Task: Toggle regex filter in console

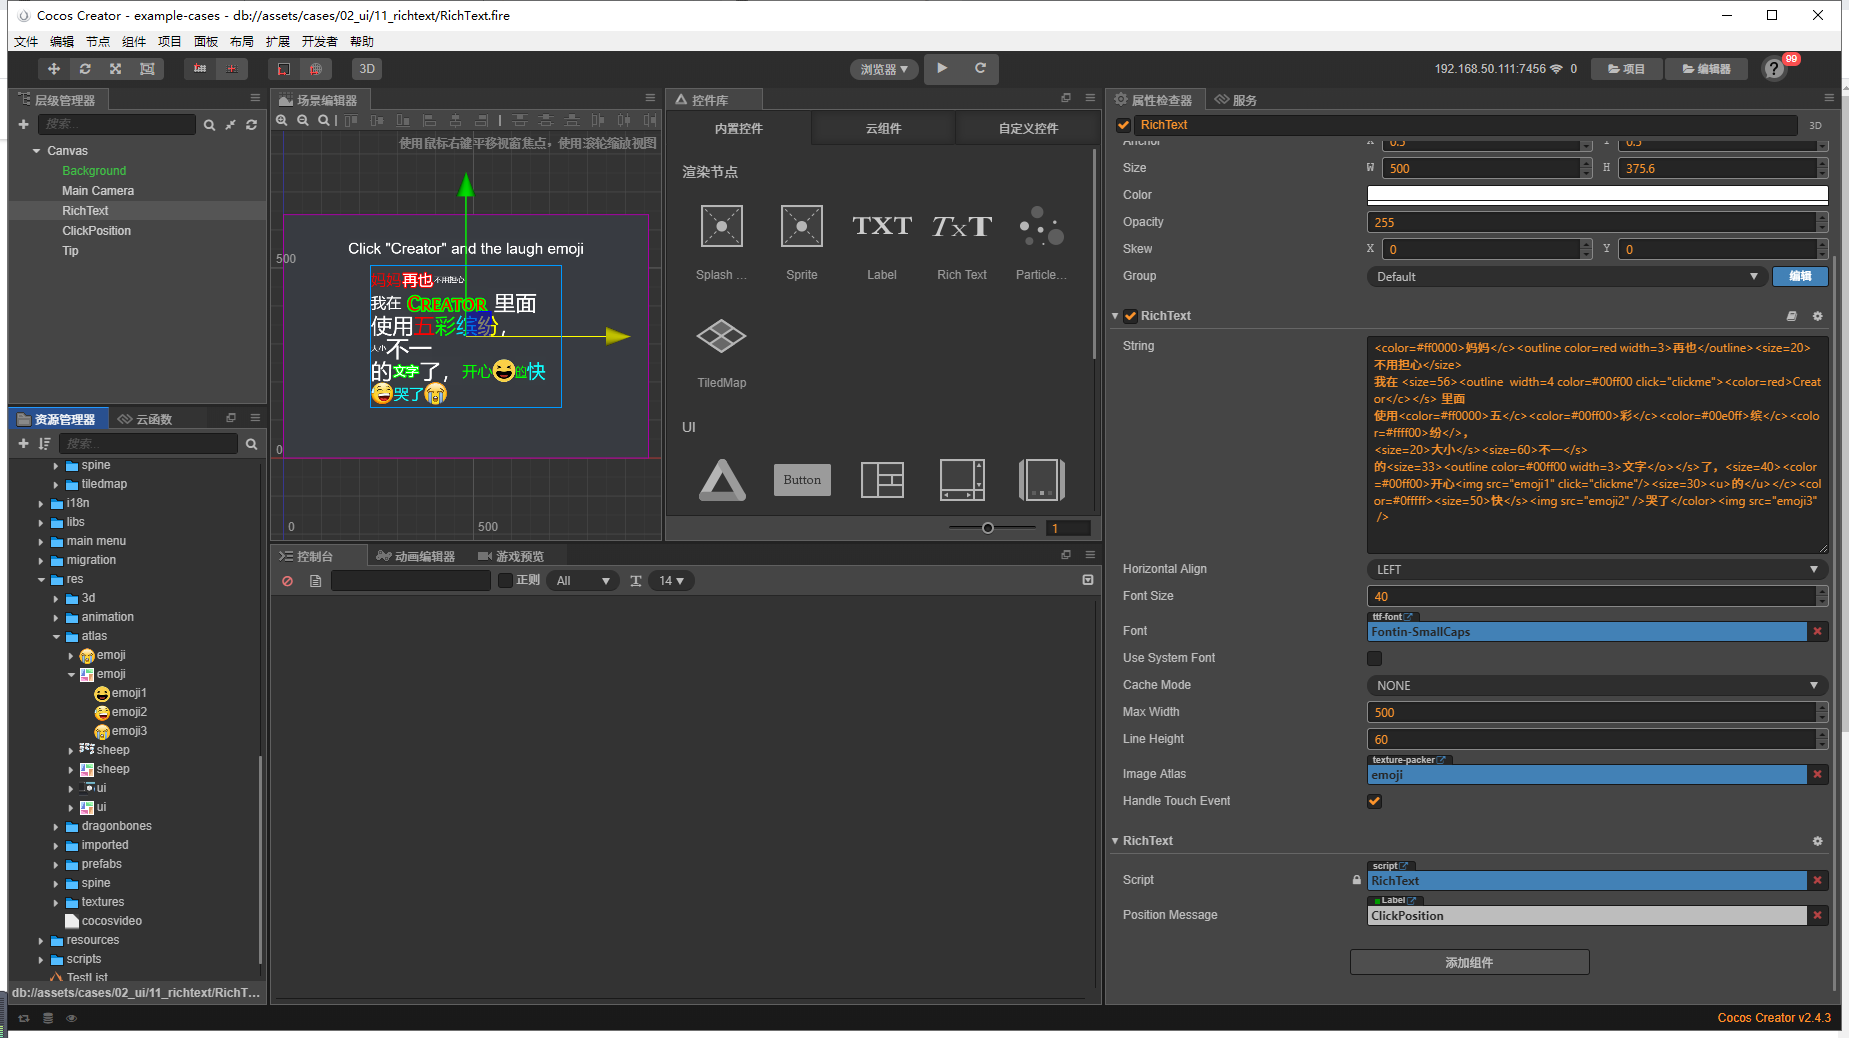Action: coord(506,580)
